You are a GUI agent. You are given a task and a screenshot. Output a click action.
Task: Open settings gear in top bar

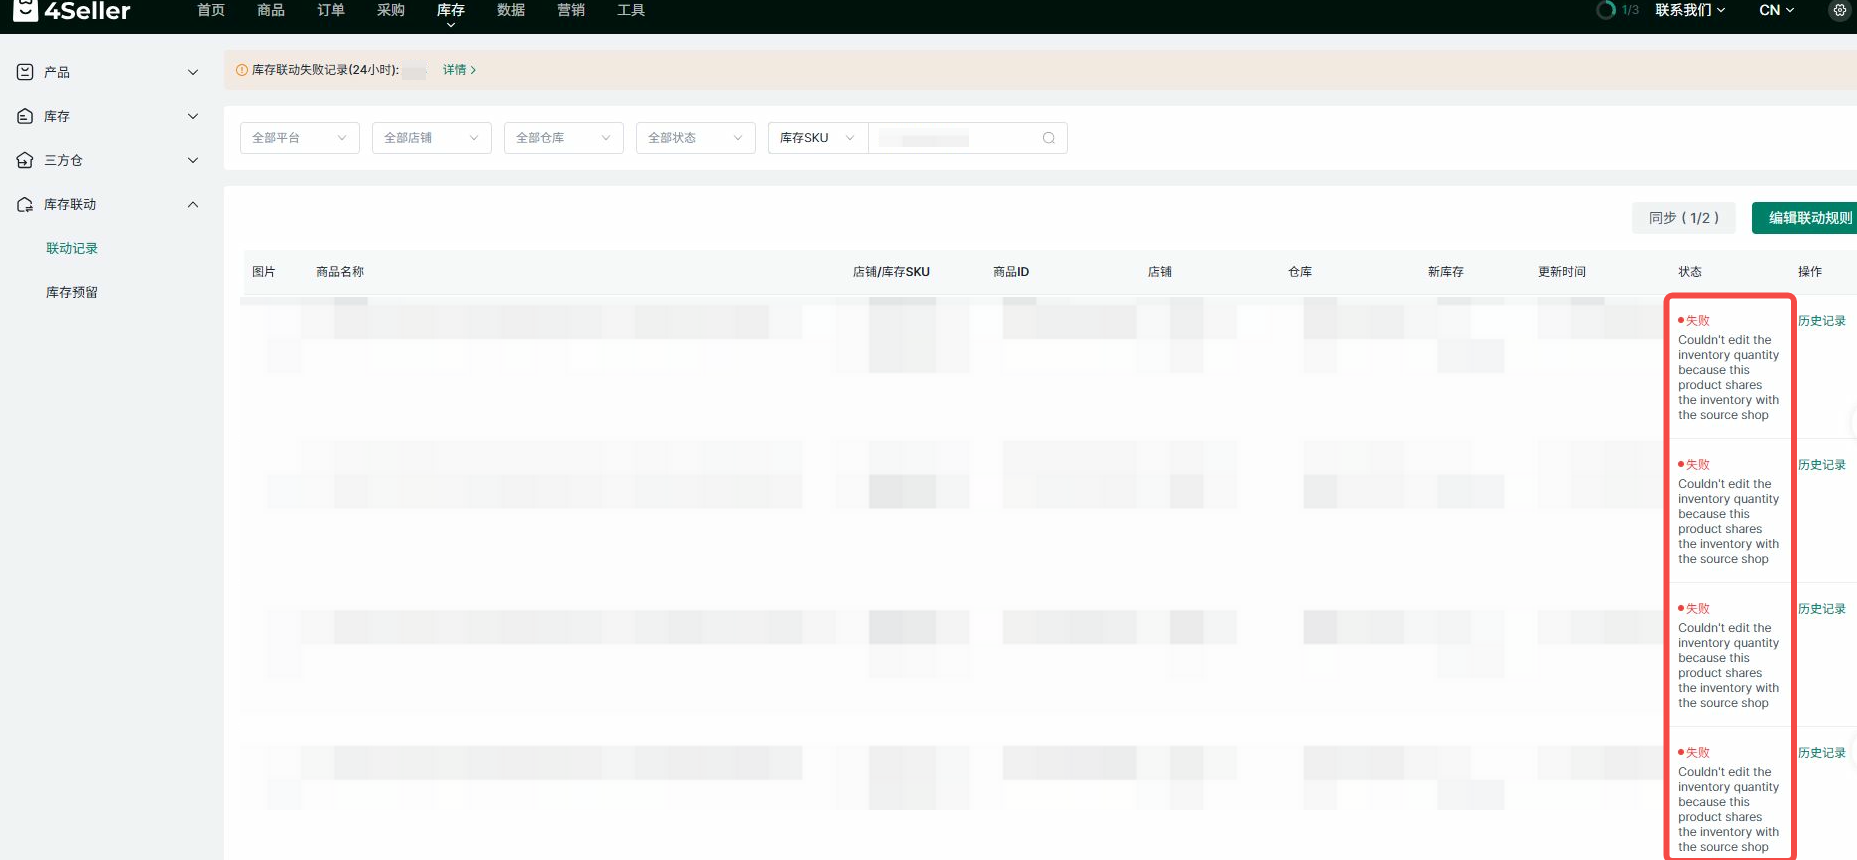pyautogui.click(x=1839, y=10)
